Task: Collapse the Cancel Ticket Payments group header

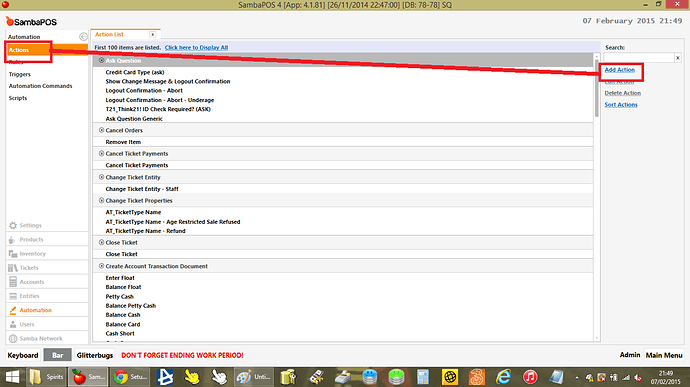Action: pos(101,154)
